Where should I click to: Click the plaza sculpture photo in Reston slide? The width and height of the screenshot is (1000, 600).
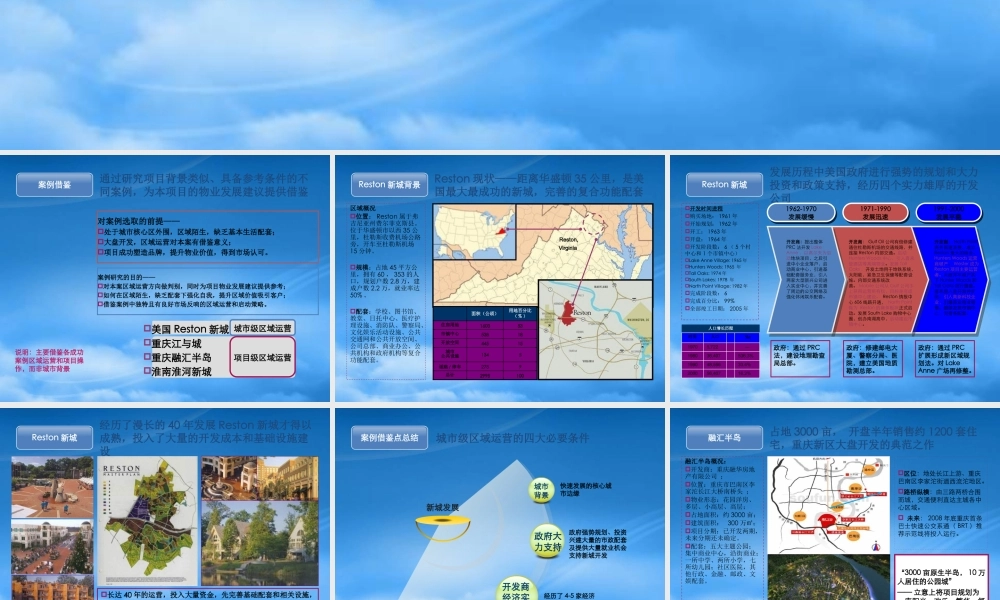(52, 487)
